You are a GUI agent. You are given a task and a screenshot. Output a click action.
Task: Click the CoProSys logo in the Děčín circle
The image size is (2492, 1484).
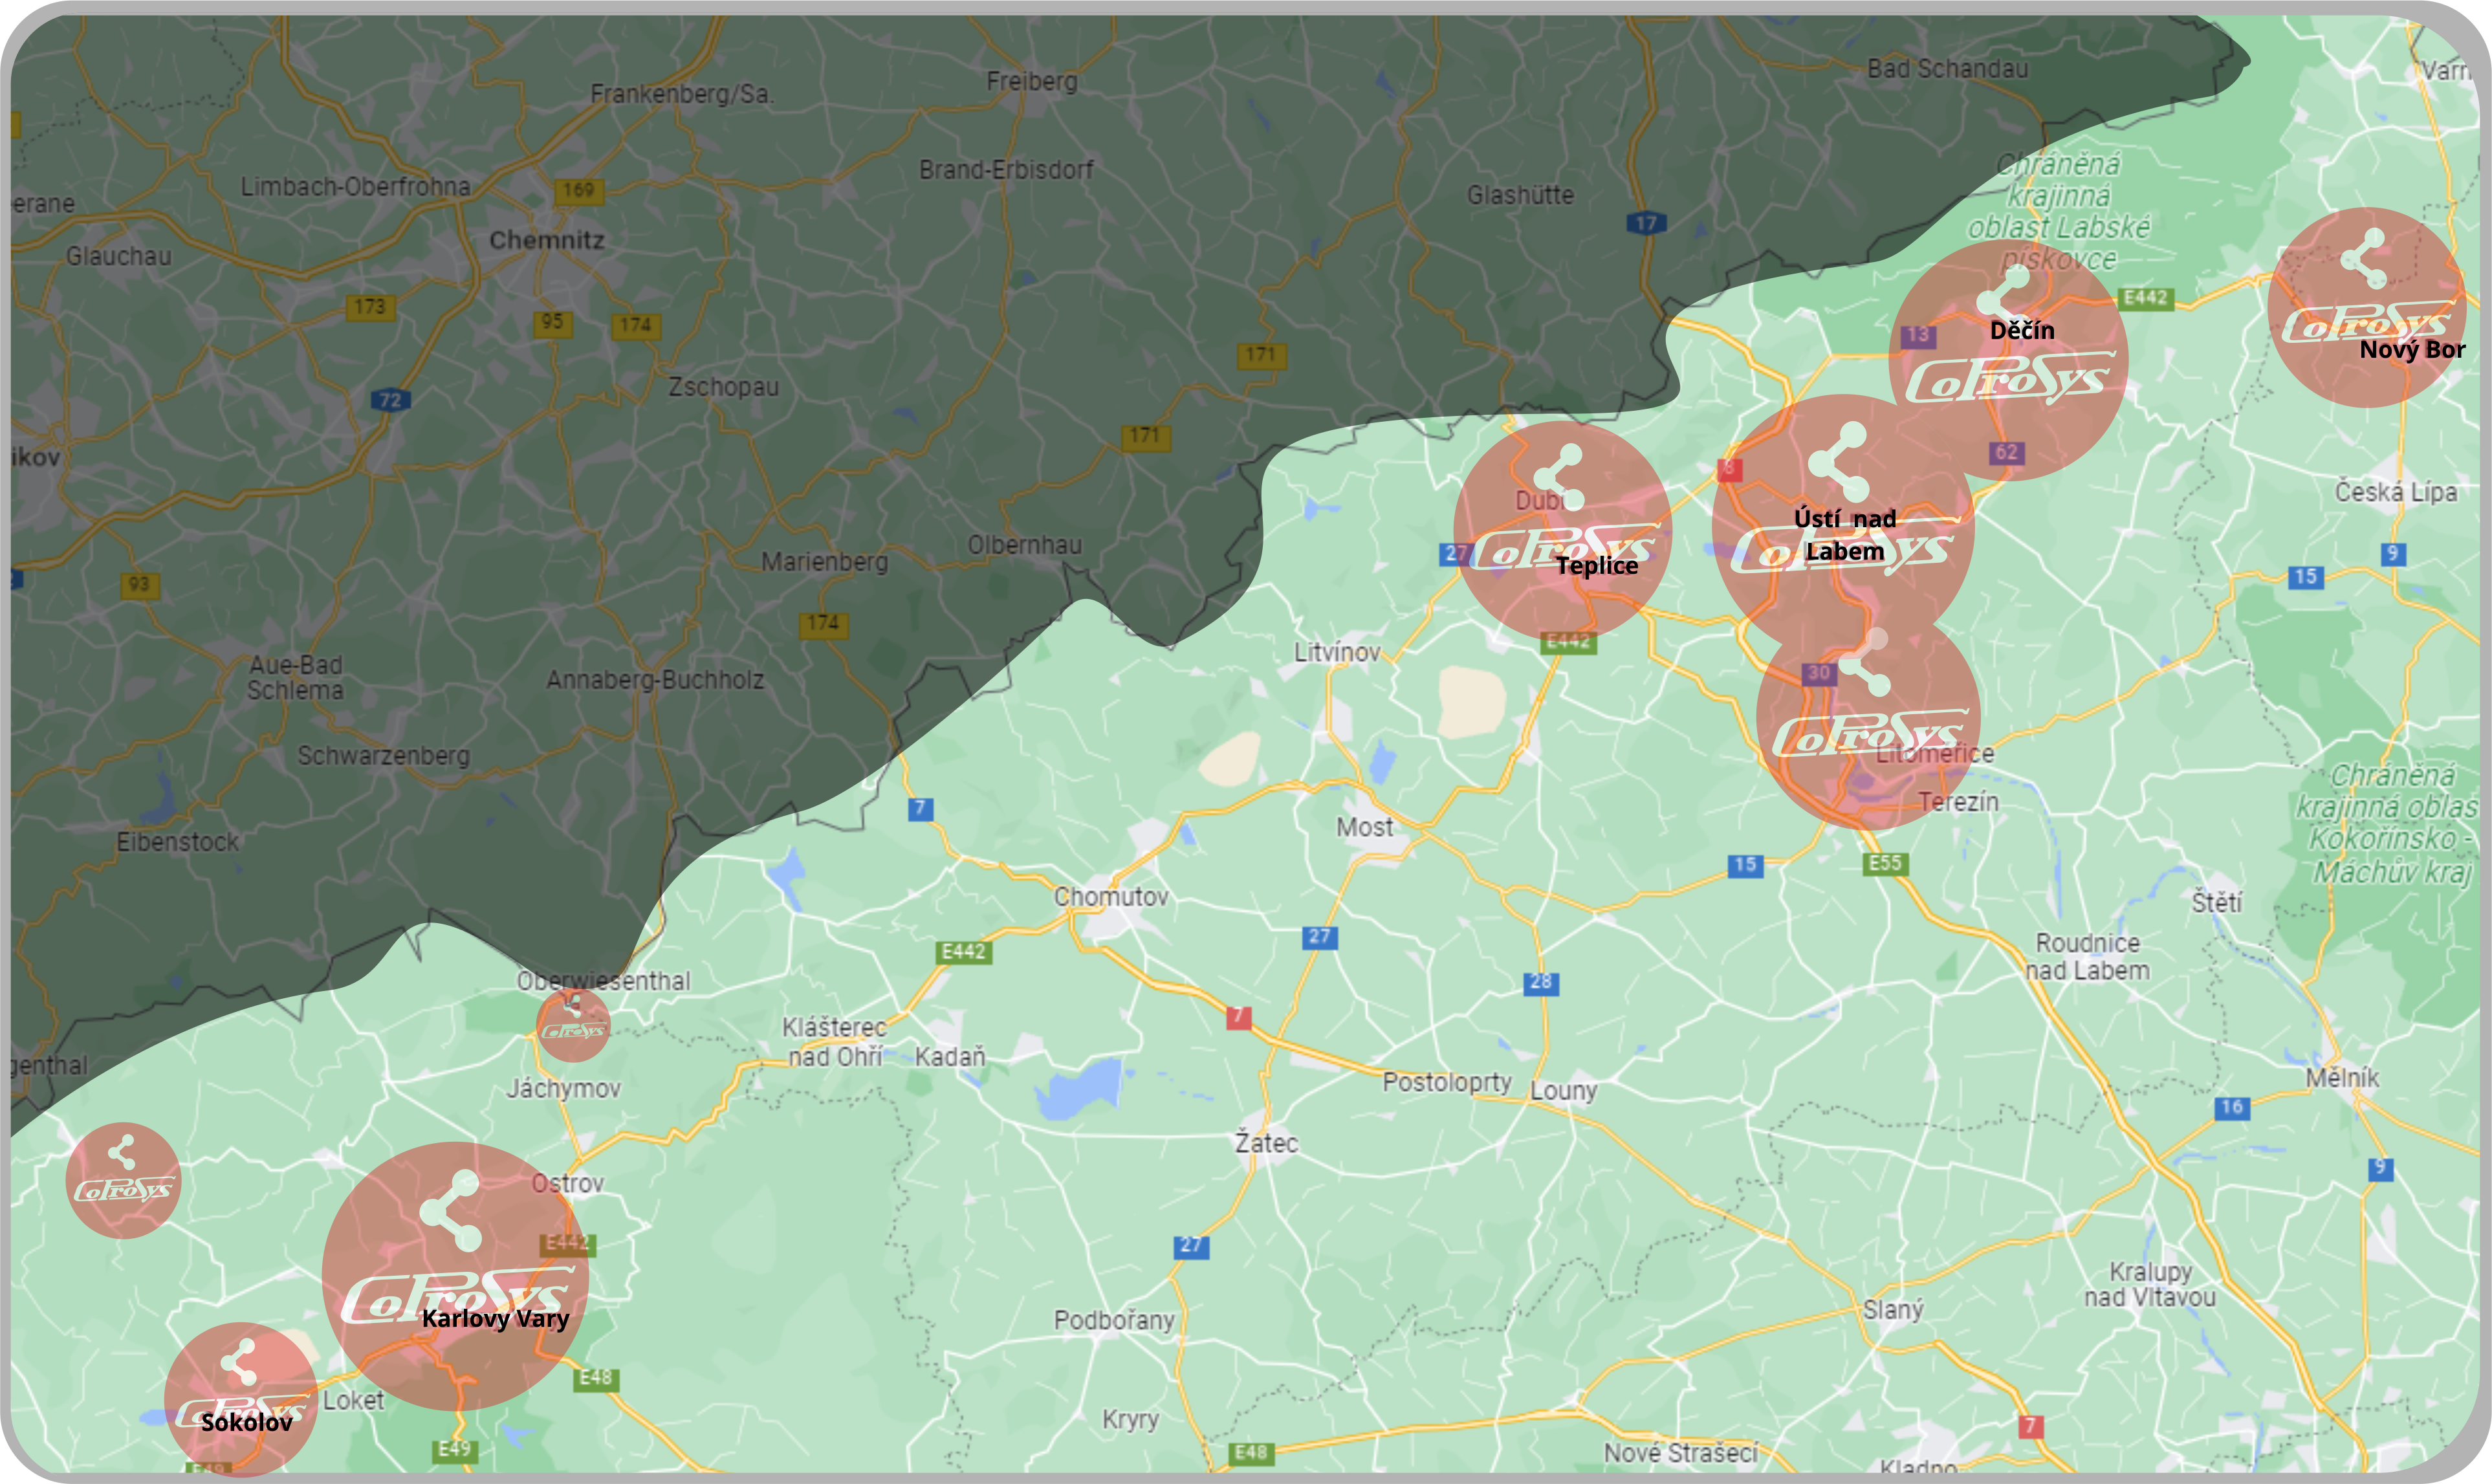(2010, 378)
